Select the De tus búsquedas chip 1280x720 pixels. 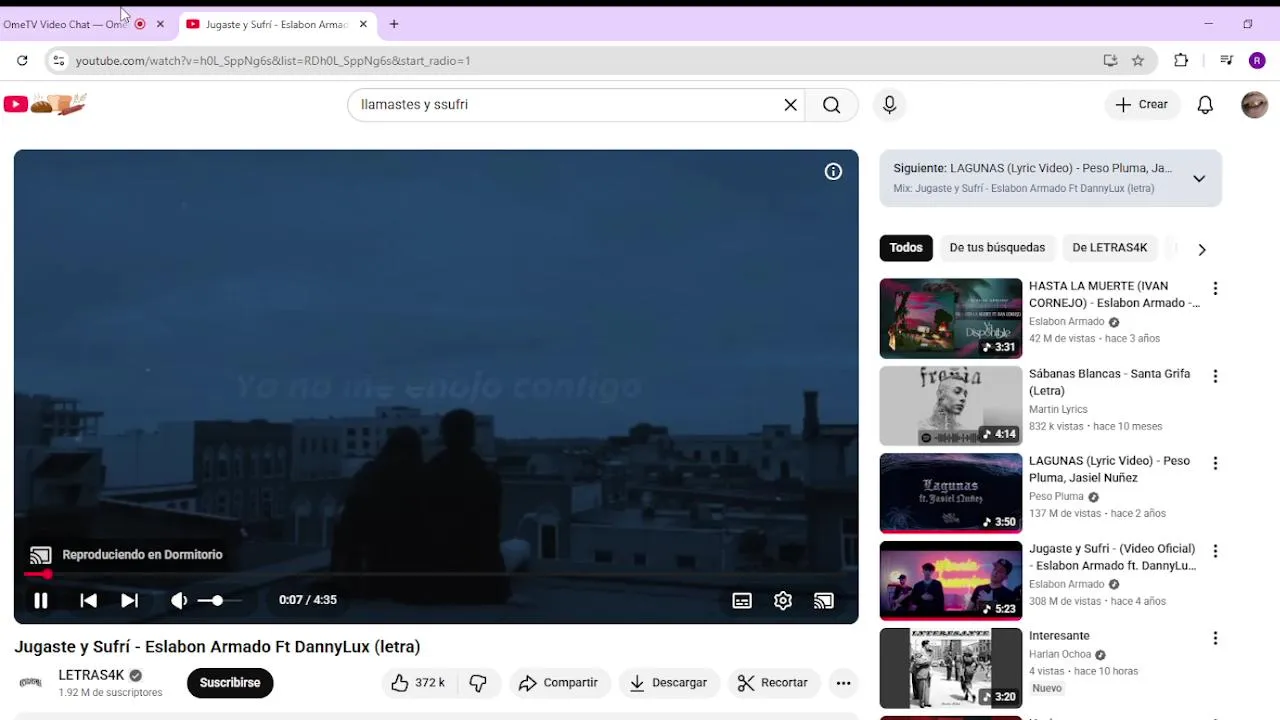pyautogui.click(x=997, y=248)
